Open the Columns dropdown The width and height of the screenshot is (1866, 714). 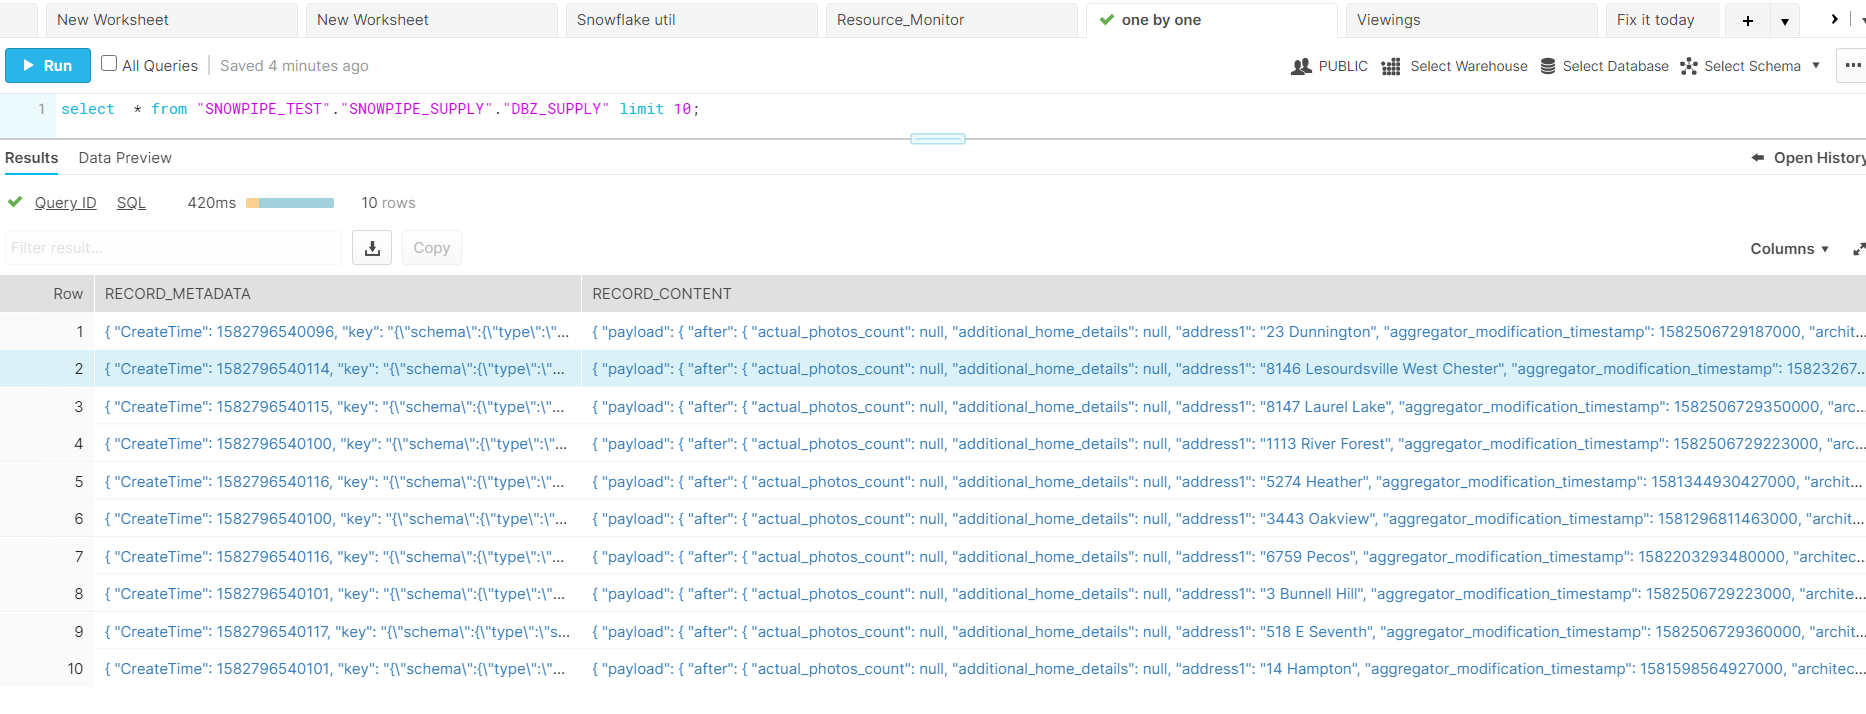1789,249
